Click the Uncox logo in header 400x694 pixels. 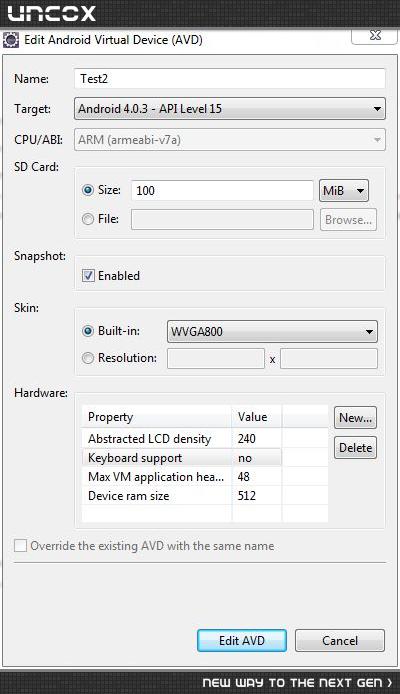(52, 13)
